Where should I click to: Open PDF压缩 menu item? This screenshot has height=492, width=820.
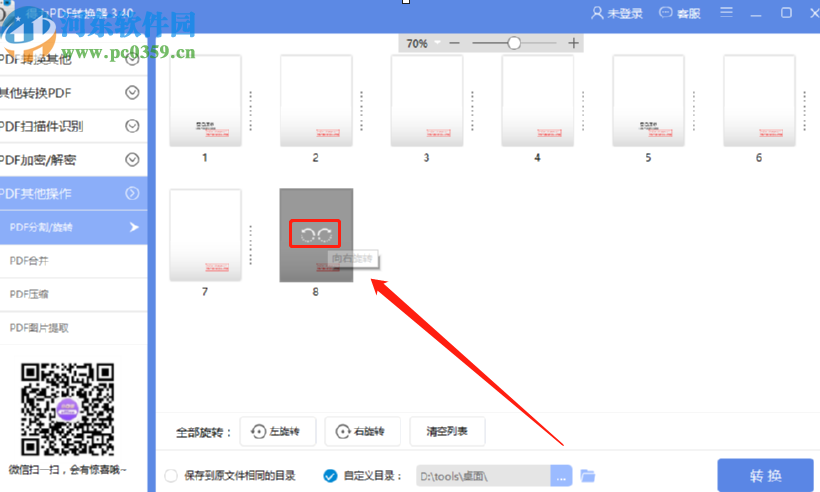(x=73, y=294)
